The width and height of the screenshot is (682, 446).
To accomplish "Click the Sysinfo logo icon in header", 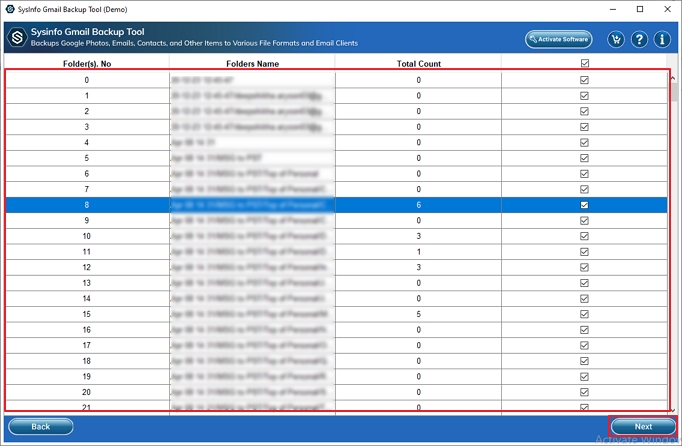I will point(17,37).
